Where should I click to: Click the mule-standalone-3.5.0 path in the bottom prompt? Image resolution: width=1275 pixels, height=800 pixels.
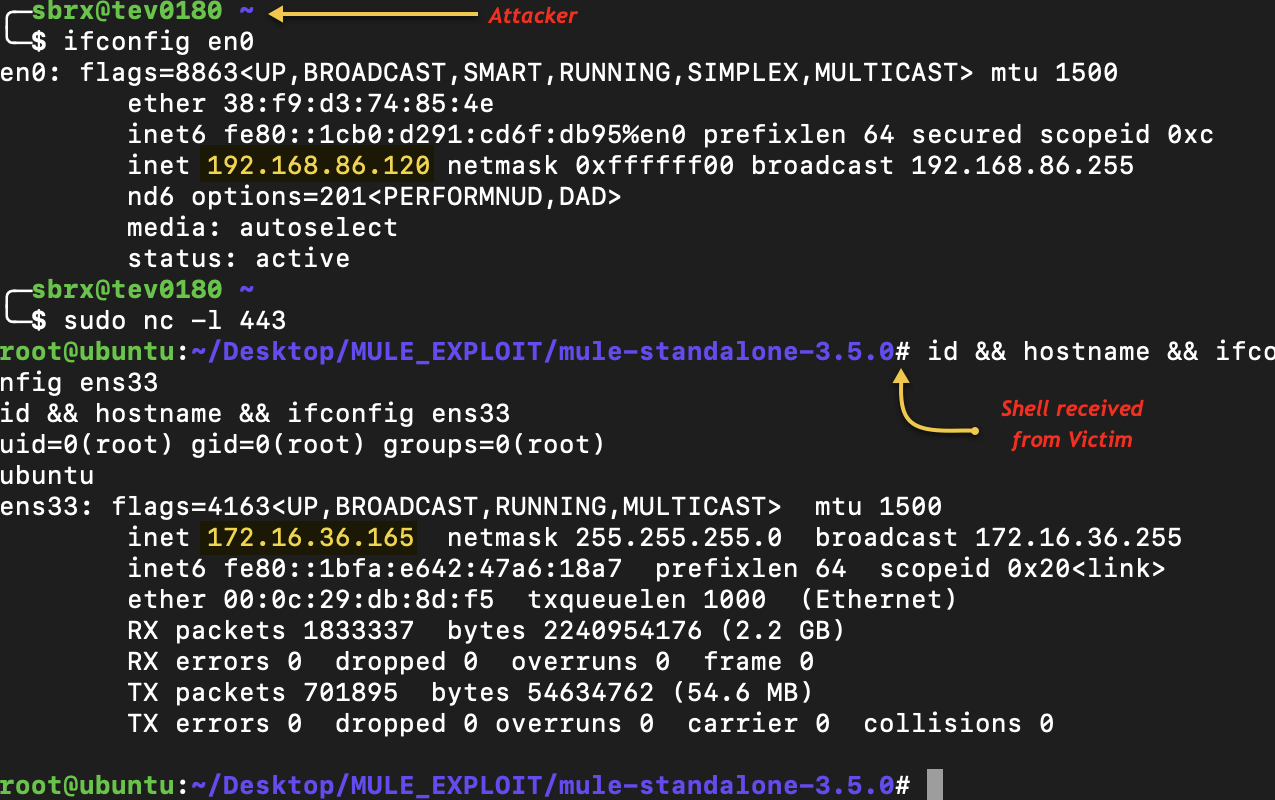pyautogui.click(x=727, y=786)
